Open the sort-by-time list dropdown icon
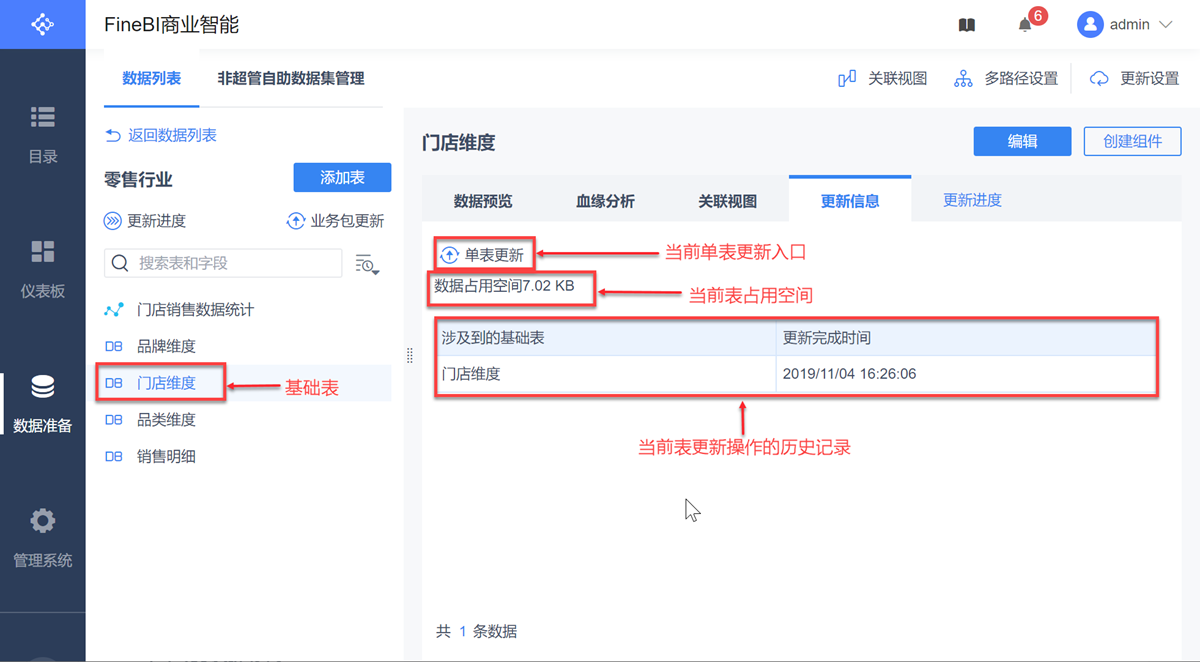Screen dimensions: 1200x662 coord(367,264)
